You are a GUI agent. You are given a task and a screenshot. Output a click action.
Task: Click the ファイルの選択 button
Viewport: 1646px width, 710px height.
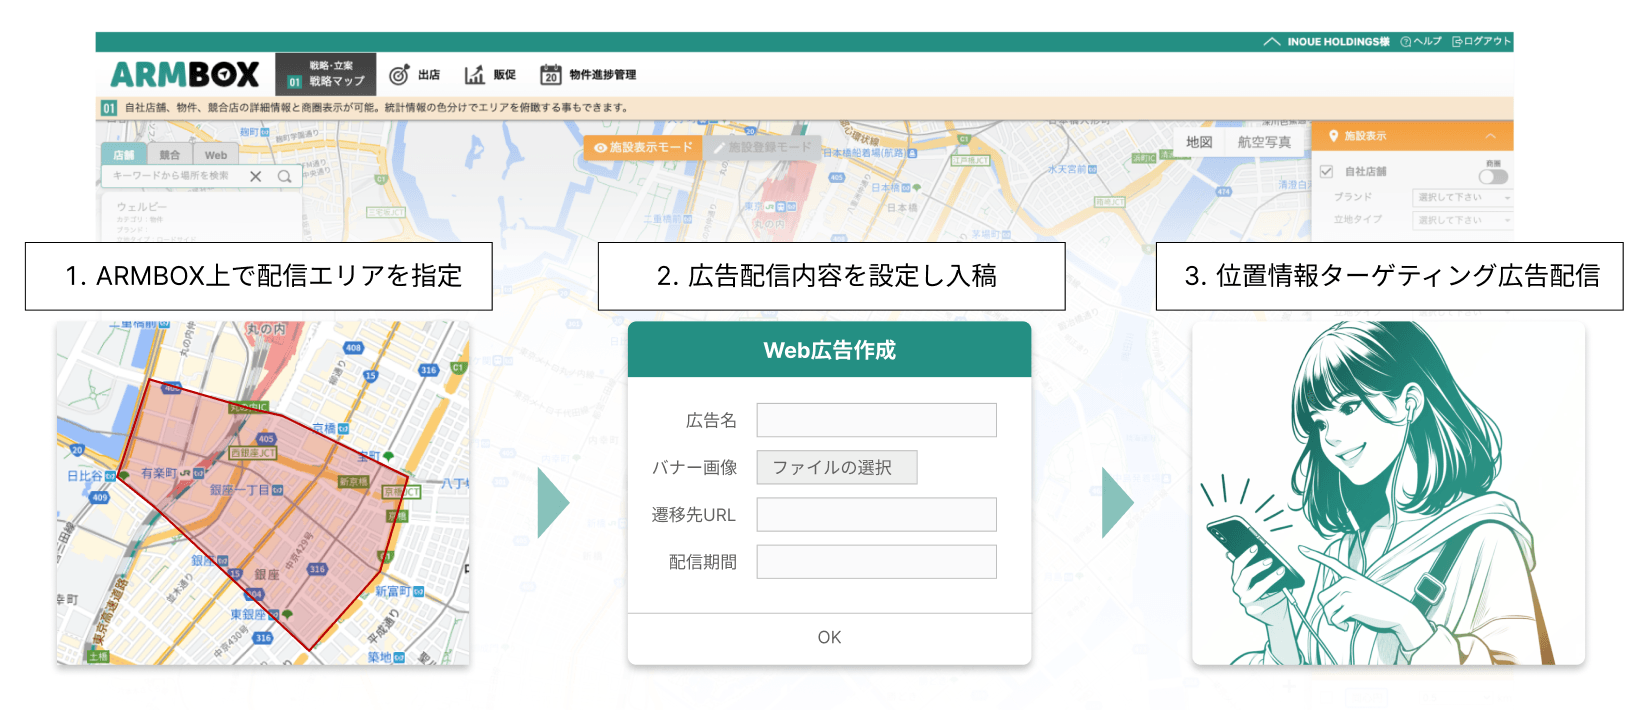(836, 467)
